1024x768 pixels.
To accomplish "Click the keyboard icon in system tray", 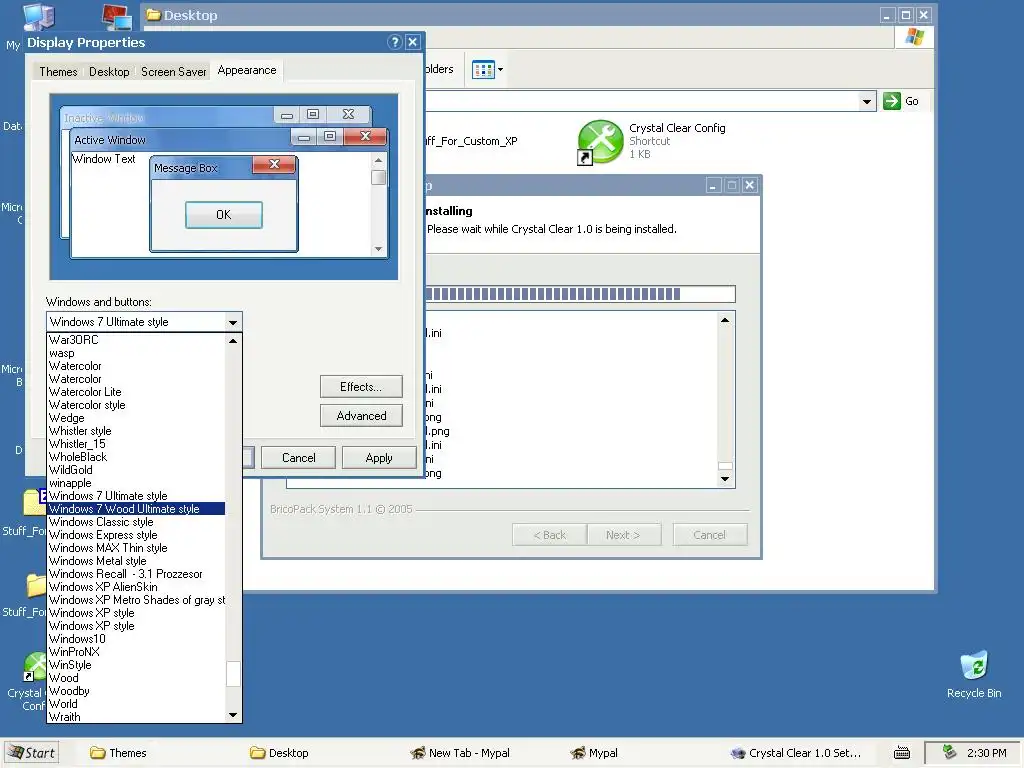I will pos(902,753).
